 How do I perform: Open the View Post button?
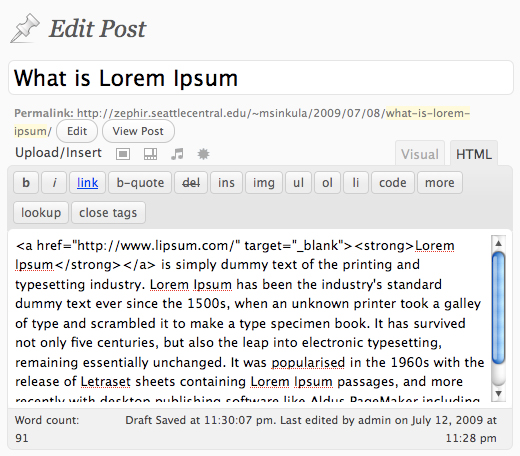click(138, 131)
